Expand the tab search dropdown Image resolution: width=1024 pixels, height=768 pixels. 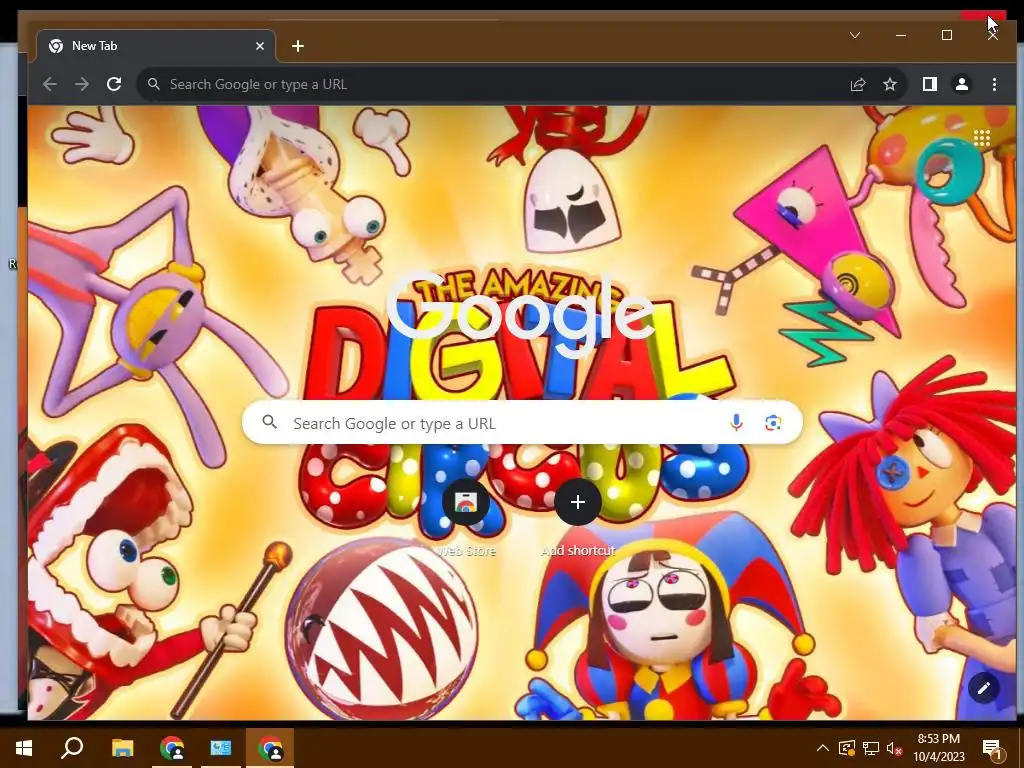pos(855,35)
